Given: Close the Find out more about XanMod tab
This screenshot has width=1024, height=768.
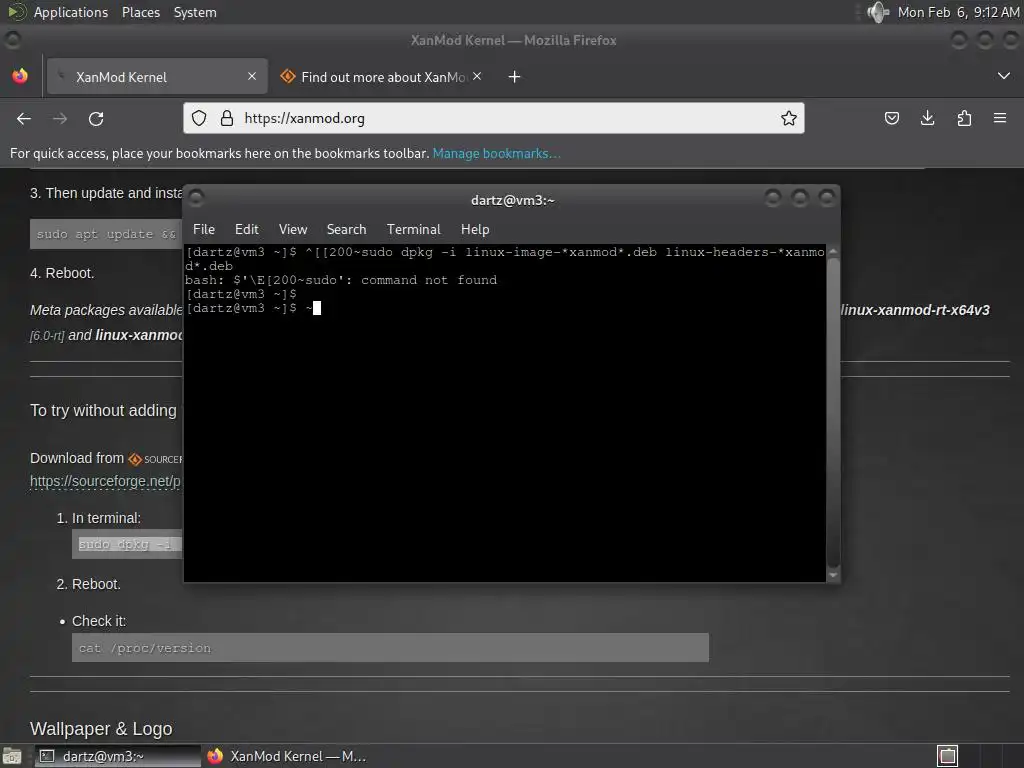Looking at the screenshot, I should (x=477, y=76).
